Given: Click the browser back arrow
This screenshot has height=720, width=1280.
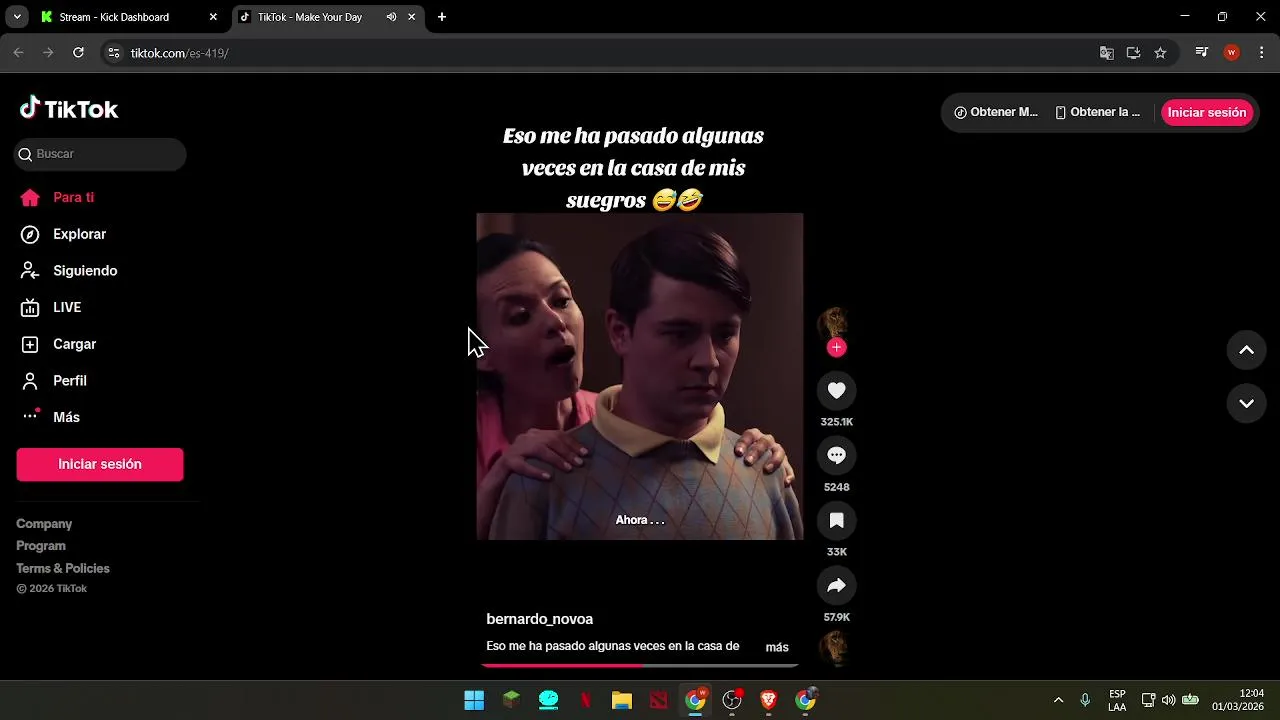Looking at the screenshot, I should [18, 53].
